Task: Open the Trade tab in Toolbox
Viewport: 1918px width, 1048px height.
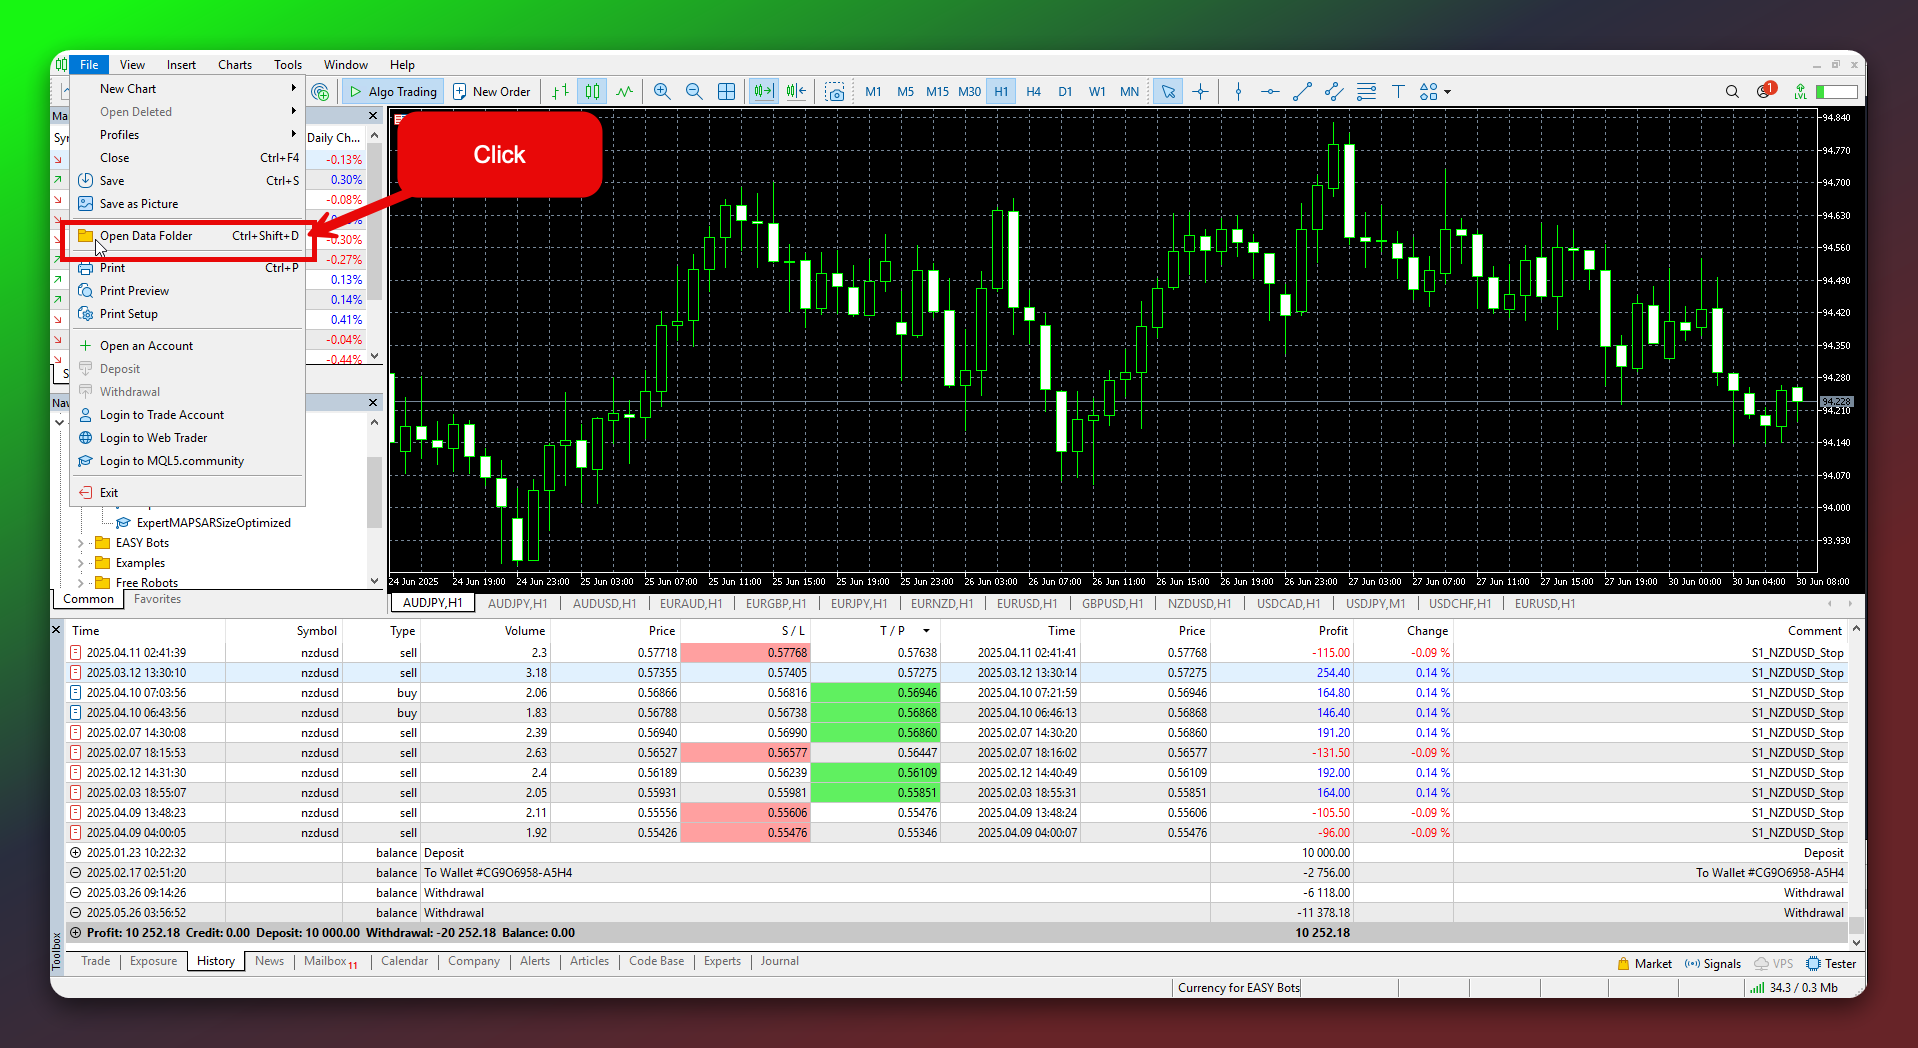Action: pos(96,961)
